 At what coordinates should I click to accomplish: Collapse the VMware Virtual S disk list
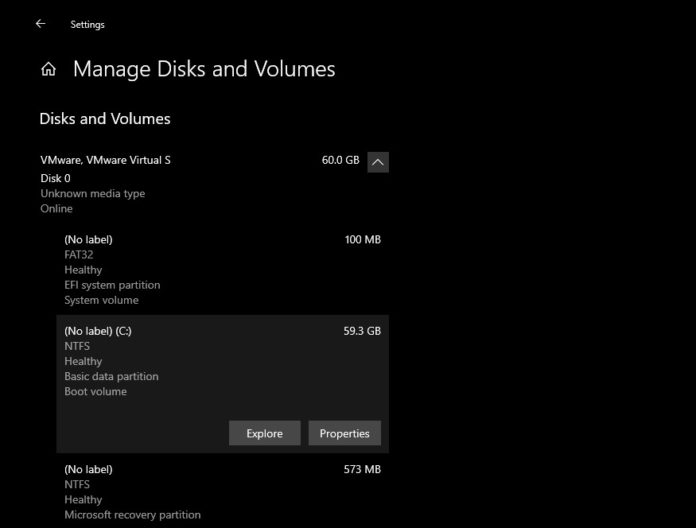point(378,161)
